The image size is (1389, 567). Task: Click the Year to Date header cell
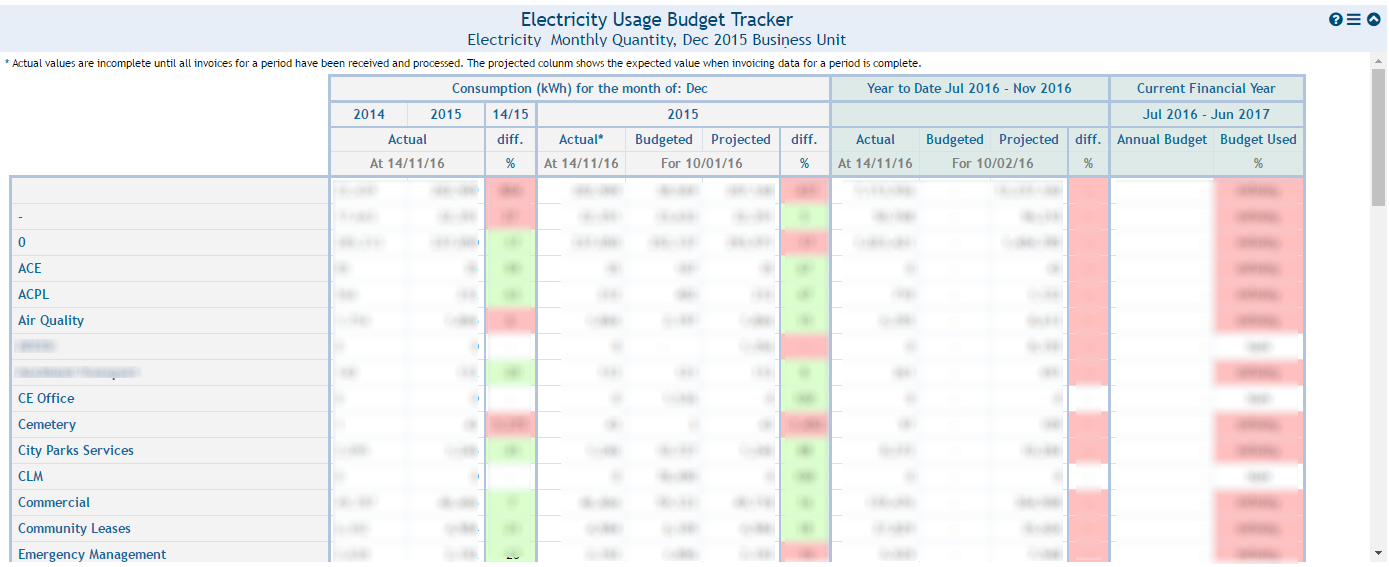coord(969,88)
